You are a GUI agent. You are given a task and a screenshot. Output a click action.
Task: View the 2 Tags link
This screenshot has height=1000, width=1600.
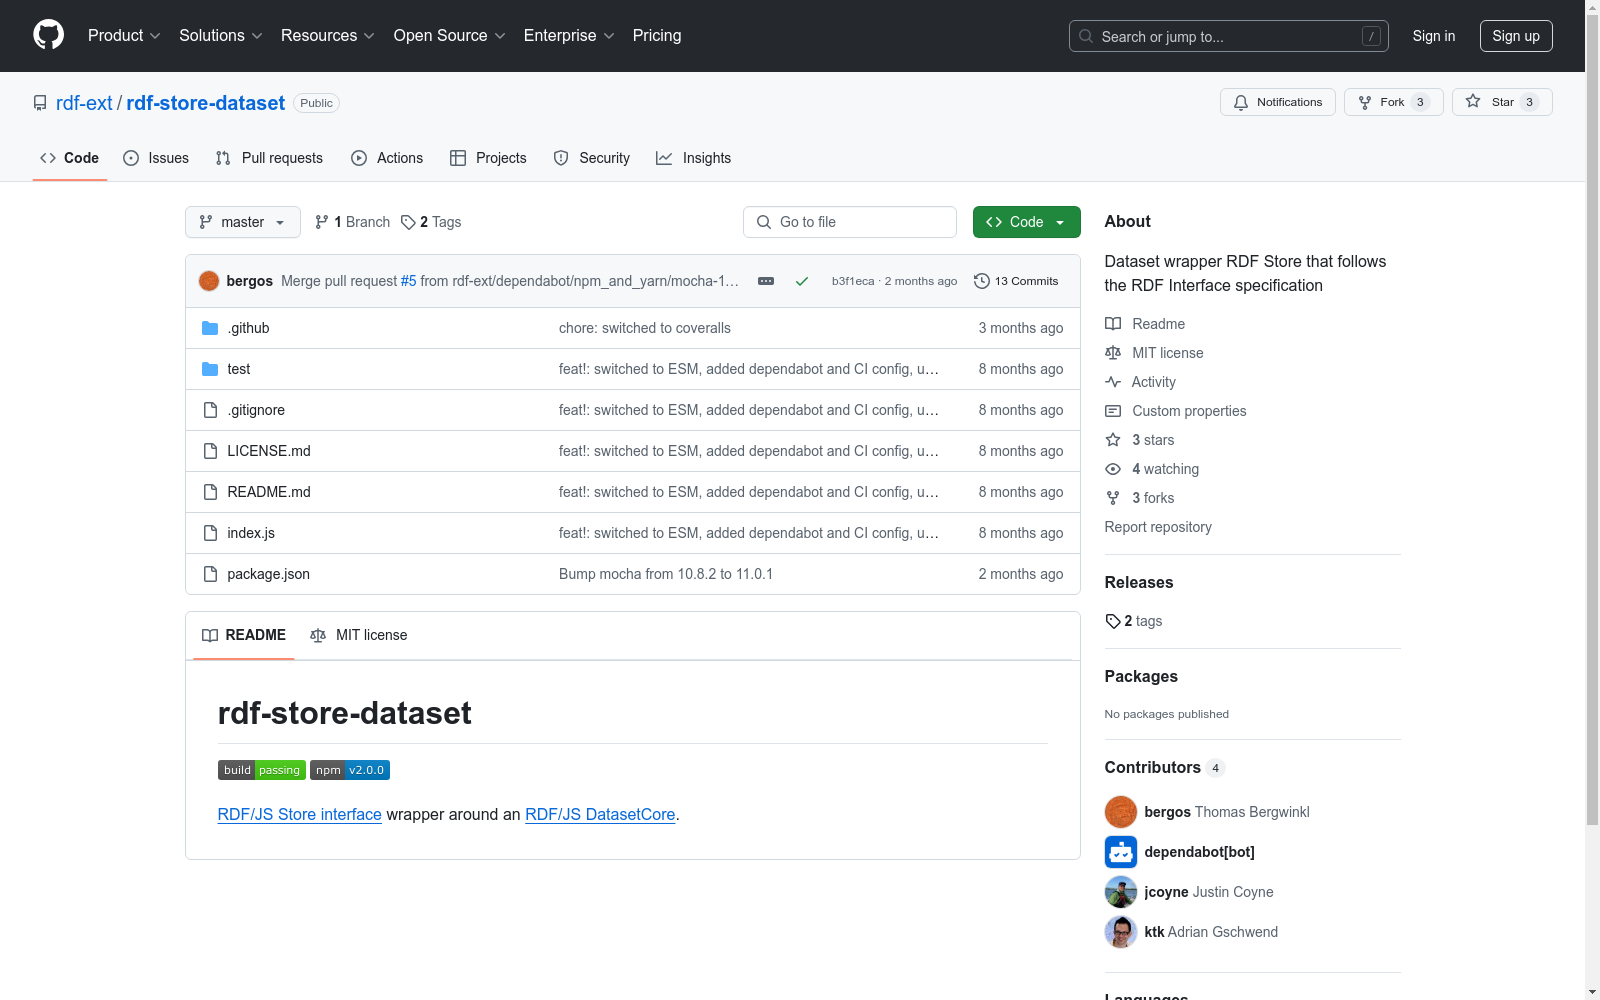[x=431, y=222]
